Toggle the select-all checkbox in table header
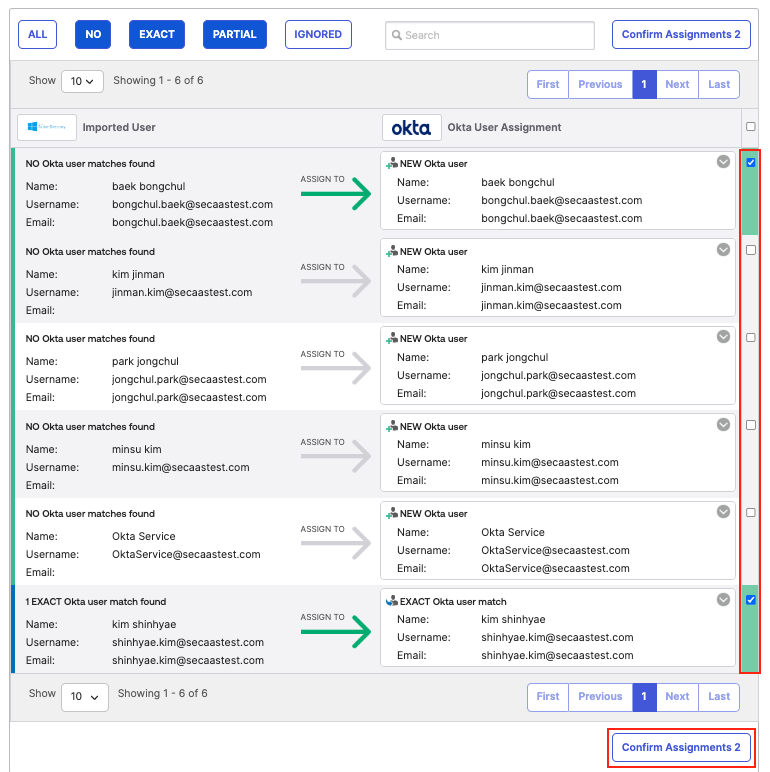 [751, 127]
